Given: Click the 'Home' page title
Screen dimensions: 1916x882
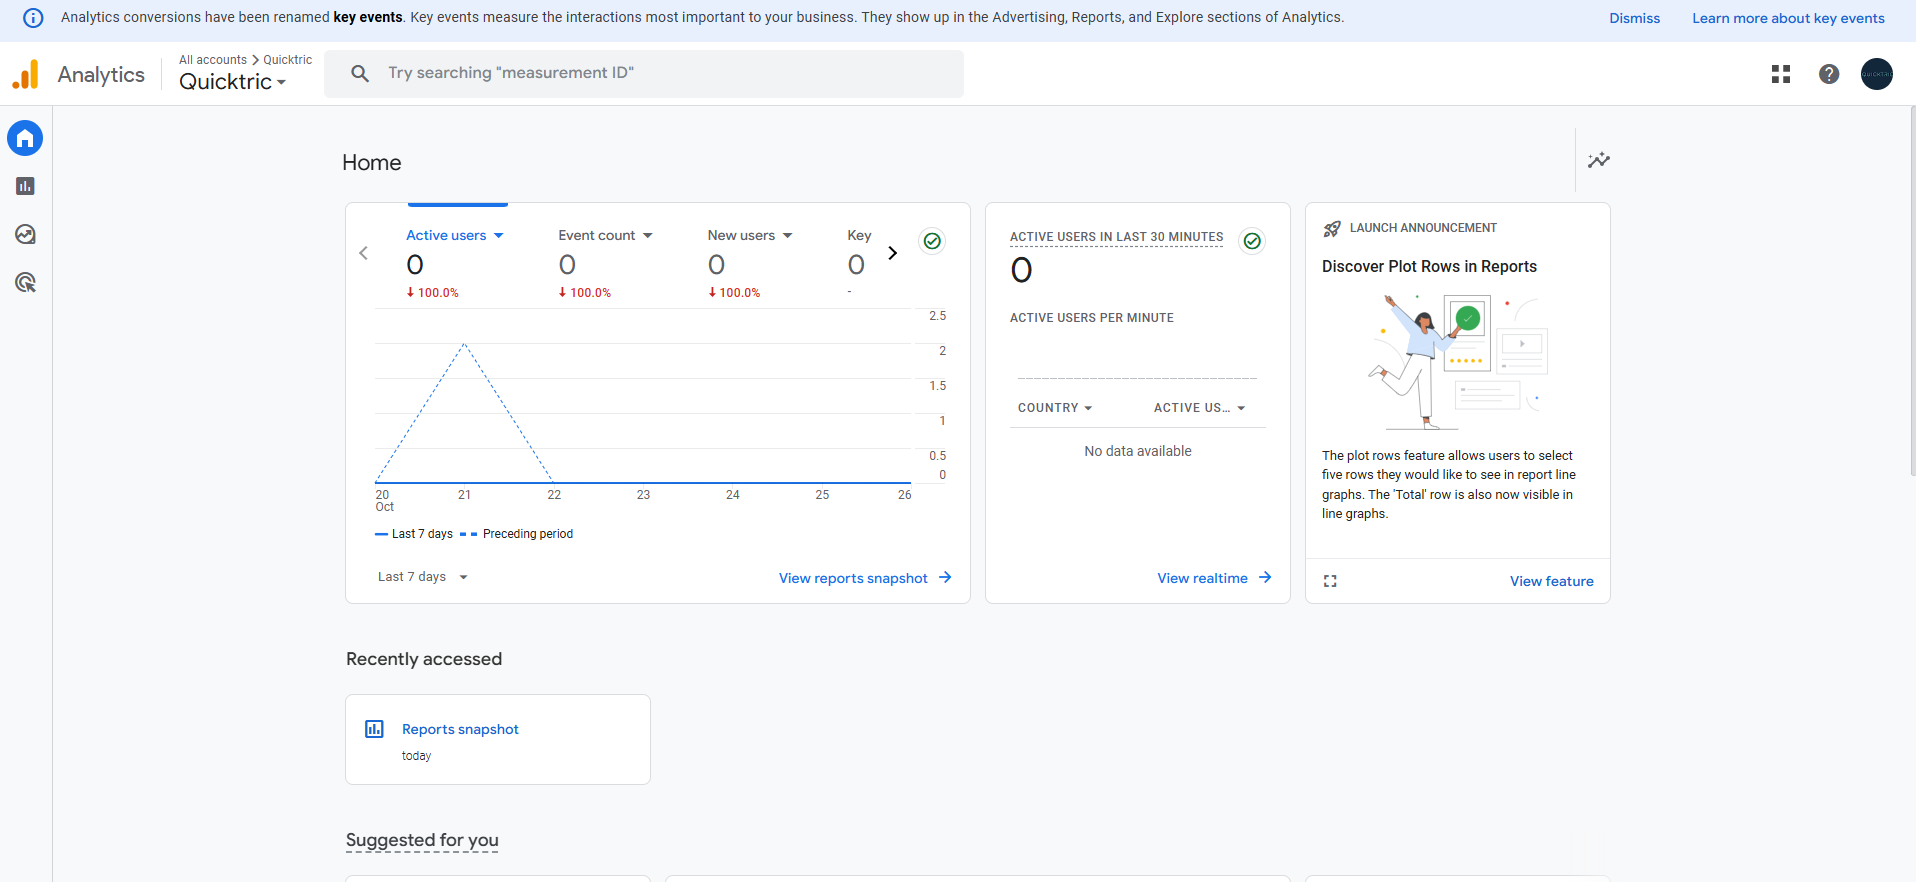Looking at the screenshot, I should (372, 162).
